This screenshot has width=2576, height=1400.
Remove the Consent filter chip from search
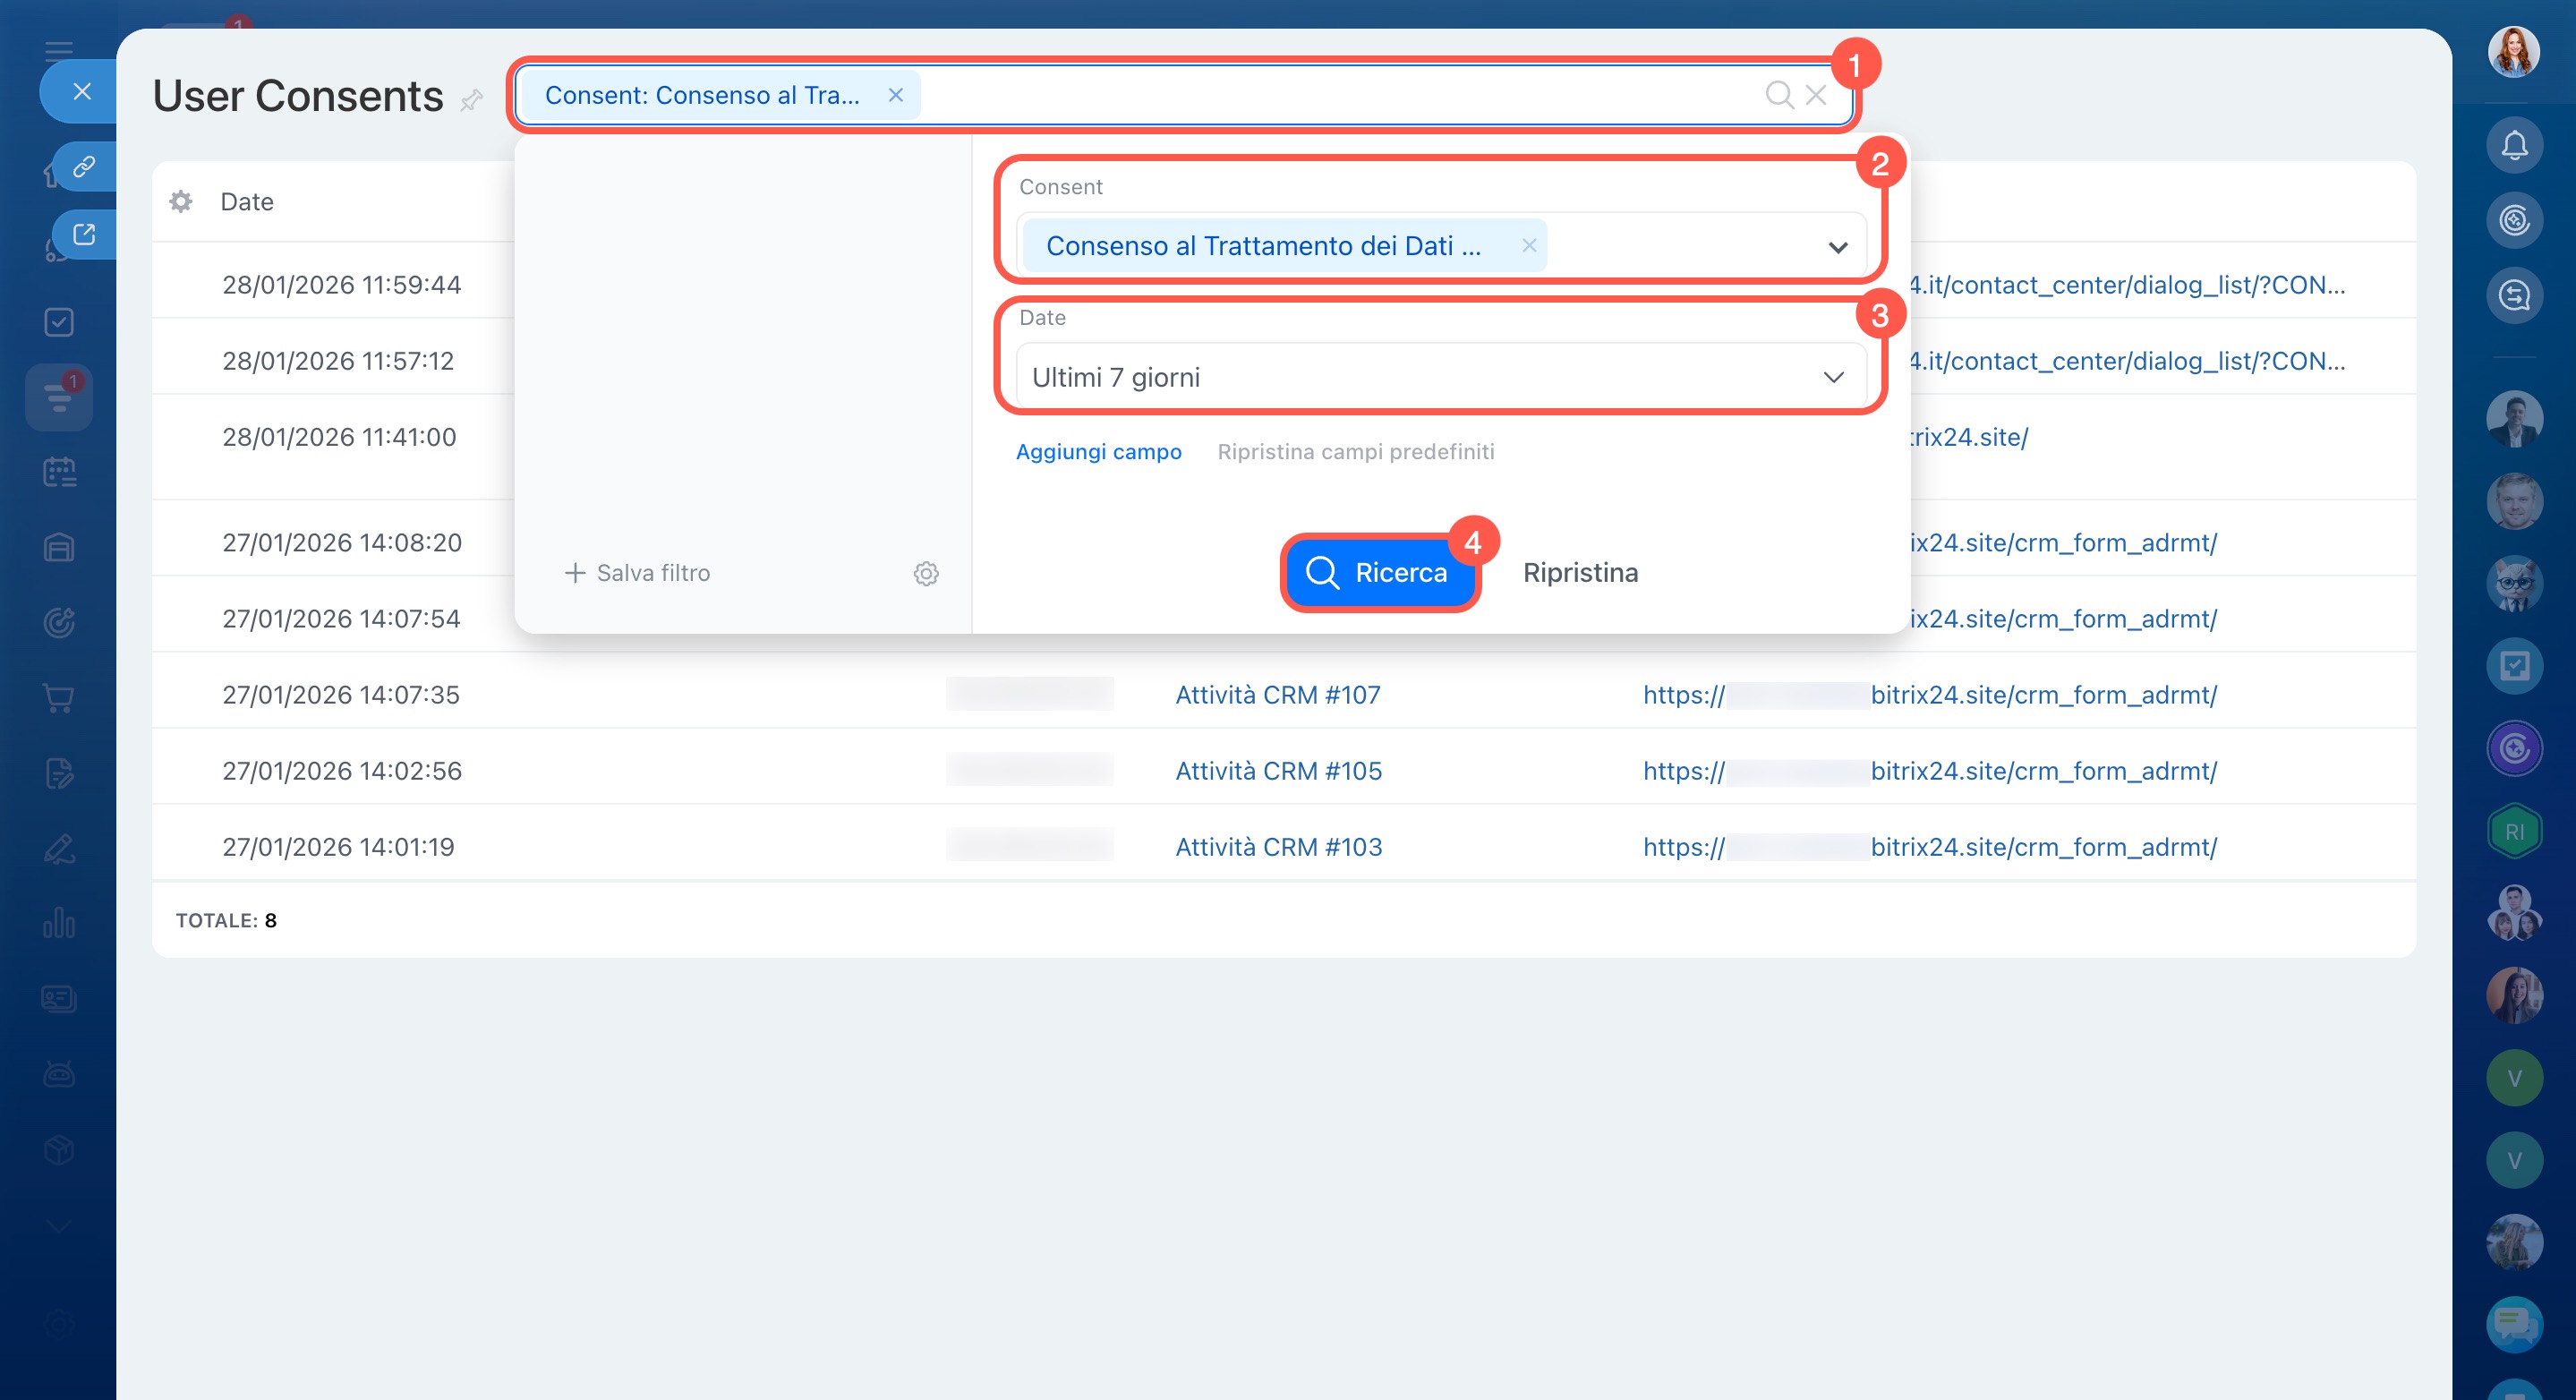(895, 95)
